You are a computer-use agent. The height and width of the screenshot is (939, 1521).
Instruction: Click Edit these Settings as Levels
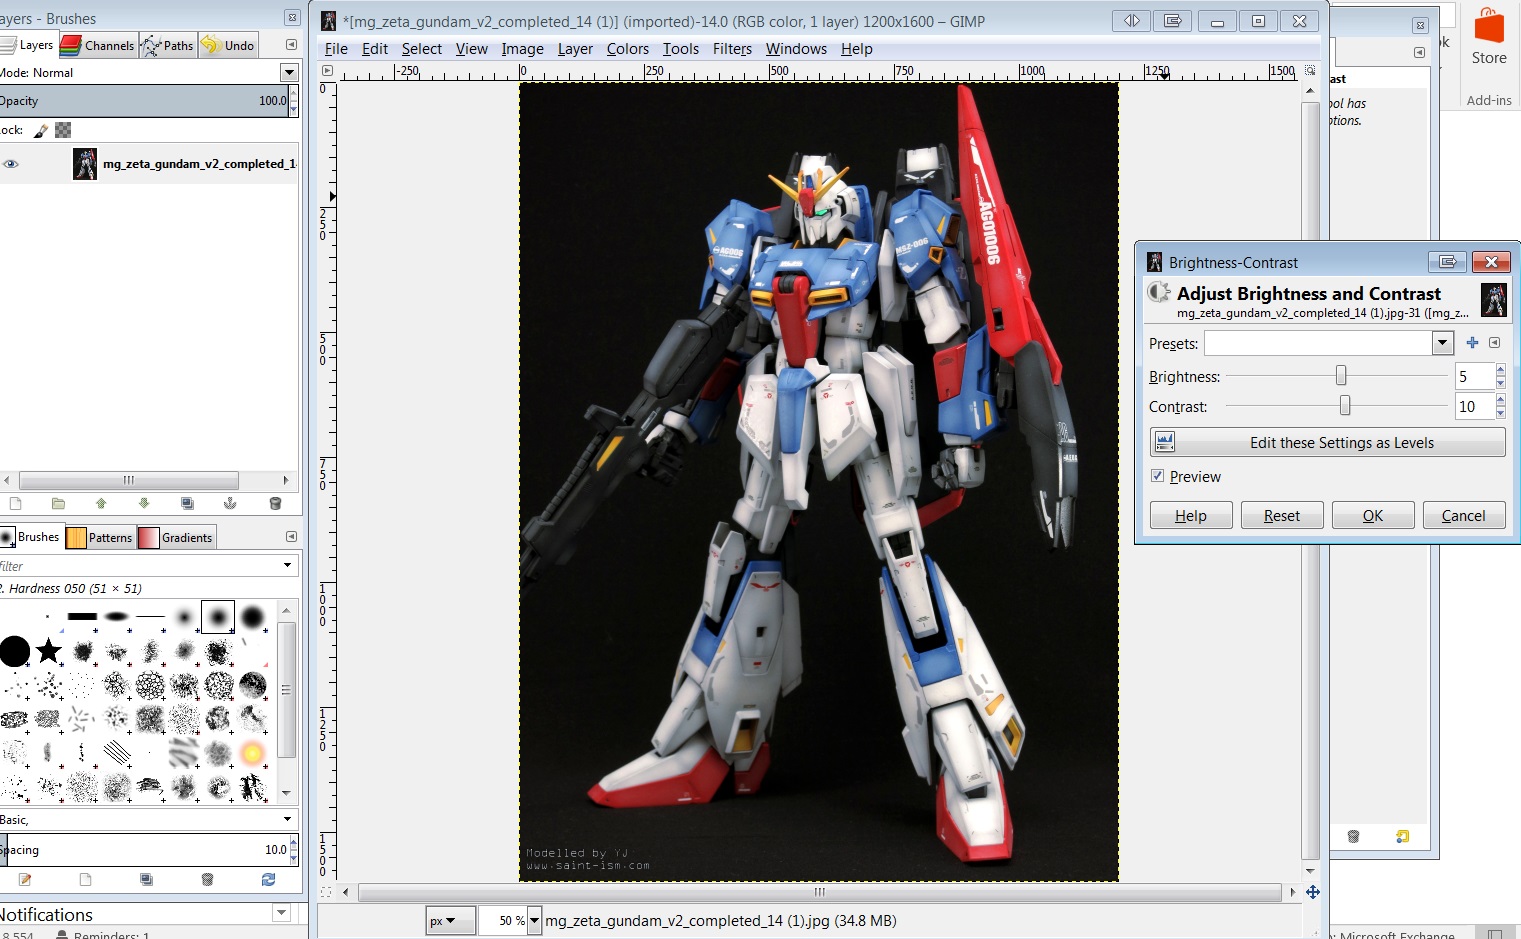(x=1328, y=442)
